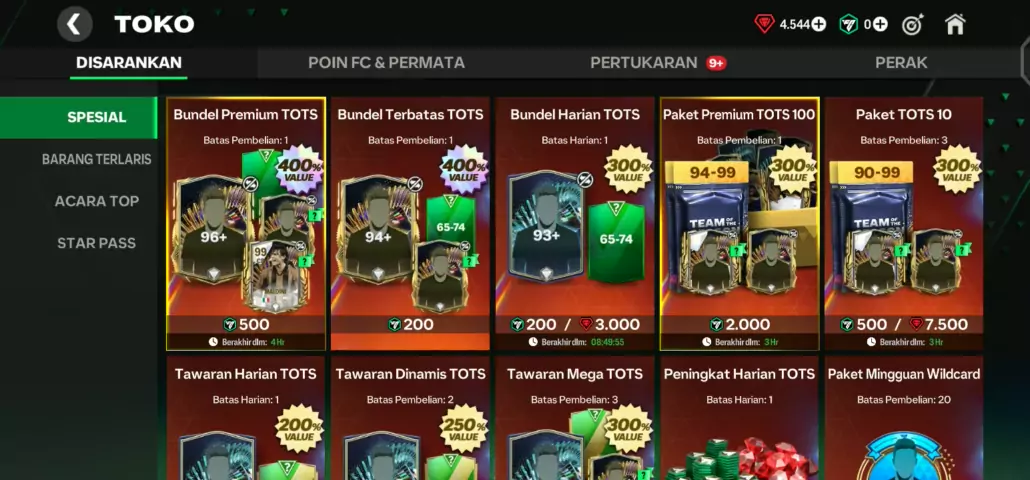Viewport: 1030px width, 480px height.
Task: Go back using the arrow button
Action: (x=74, y=24)
